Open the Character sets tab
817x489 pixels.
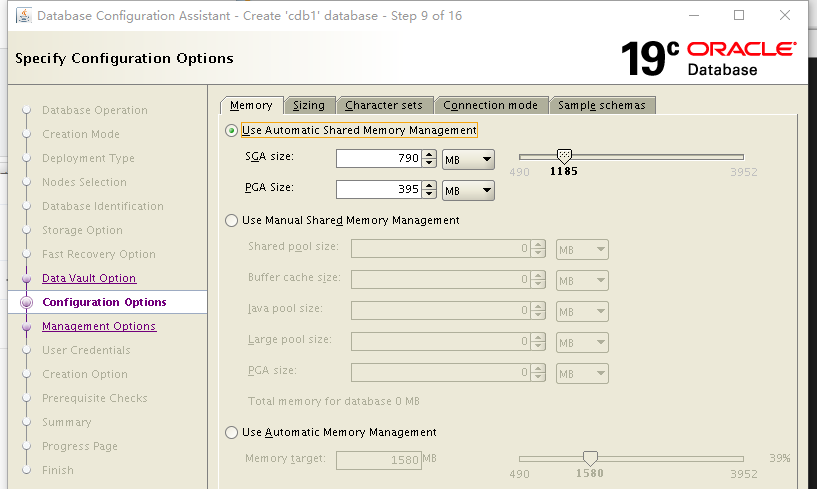tap(385, 105)
